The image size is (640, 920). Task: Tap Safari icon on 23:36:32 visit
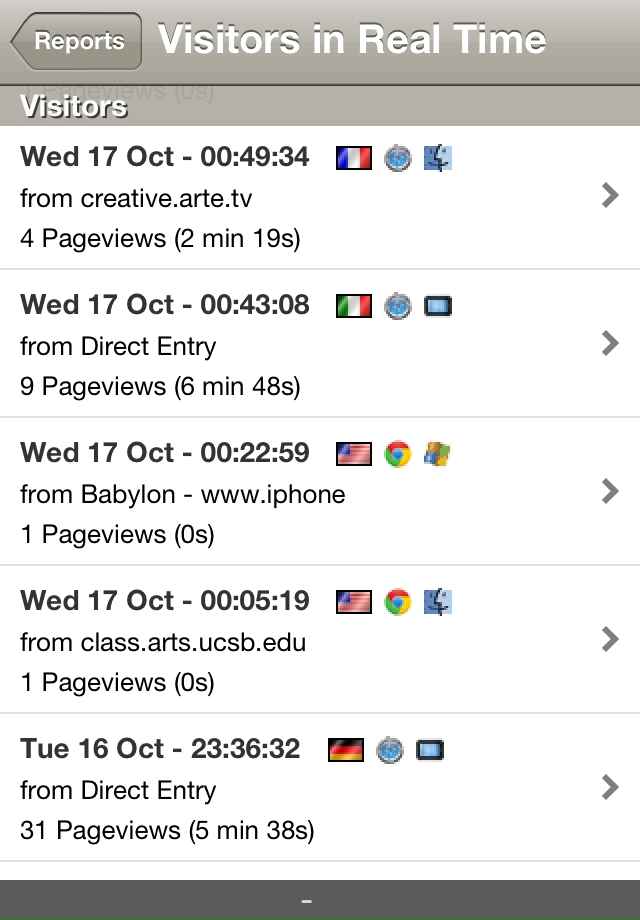click(x=390, y=749)
